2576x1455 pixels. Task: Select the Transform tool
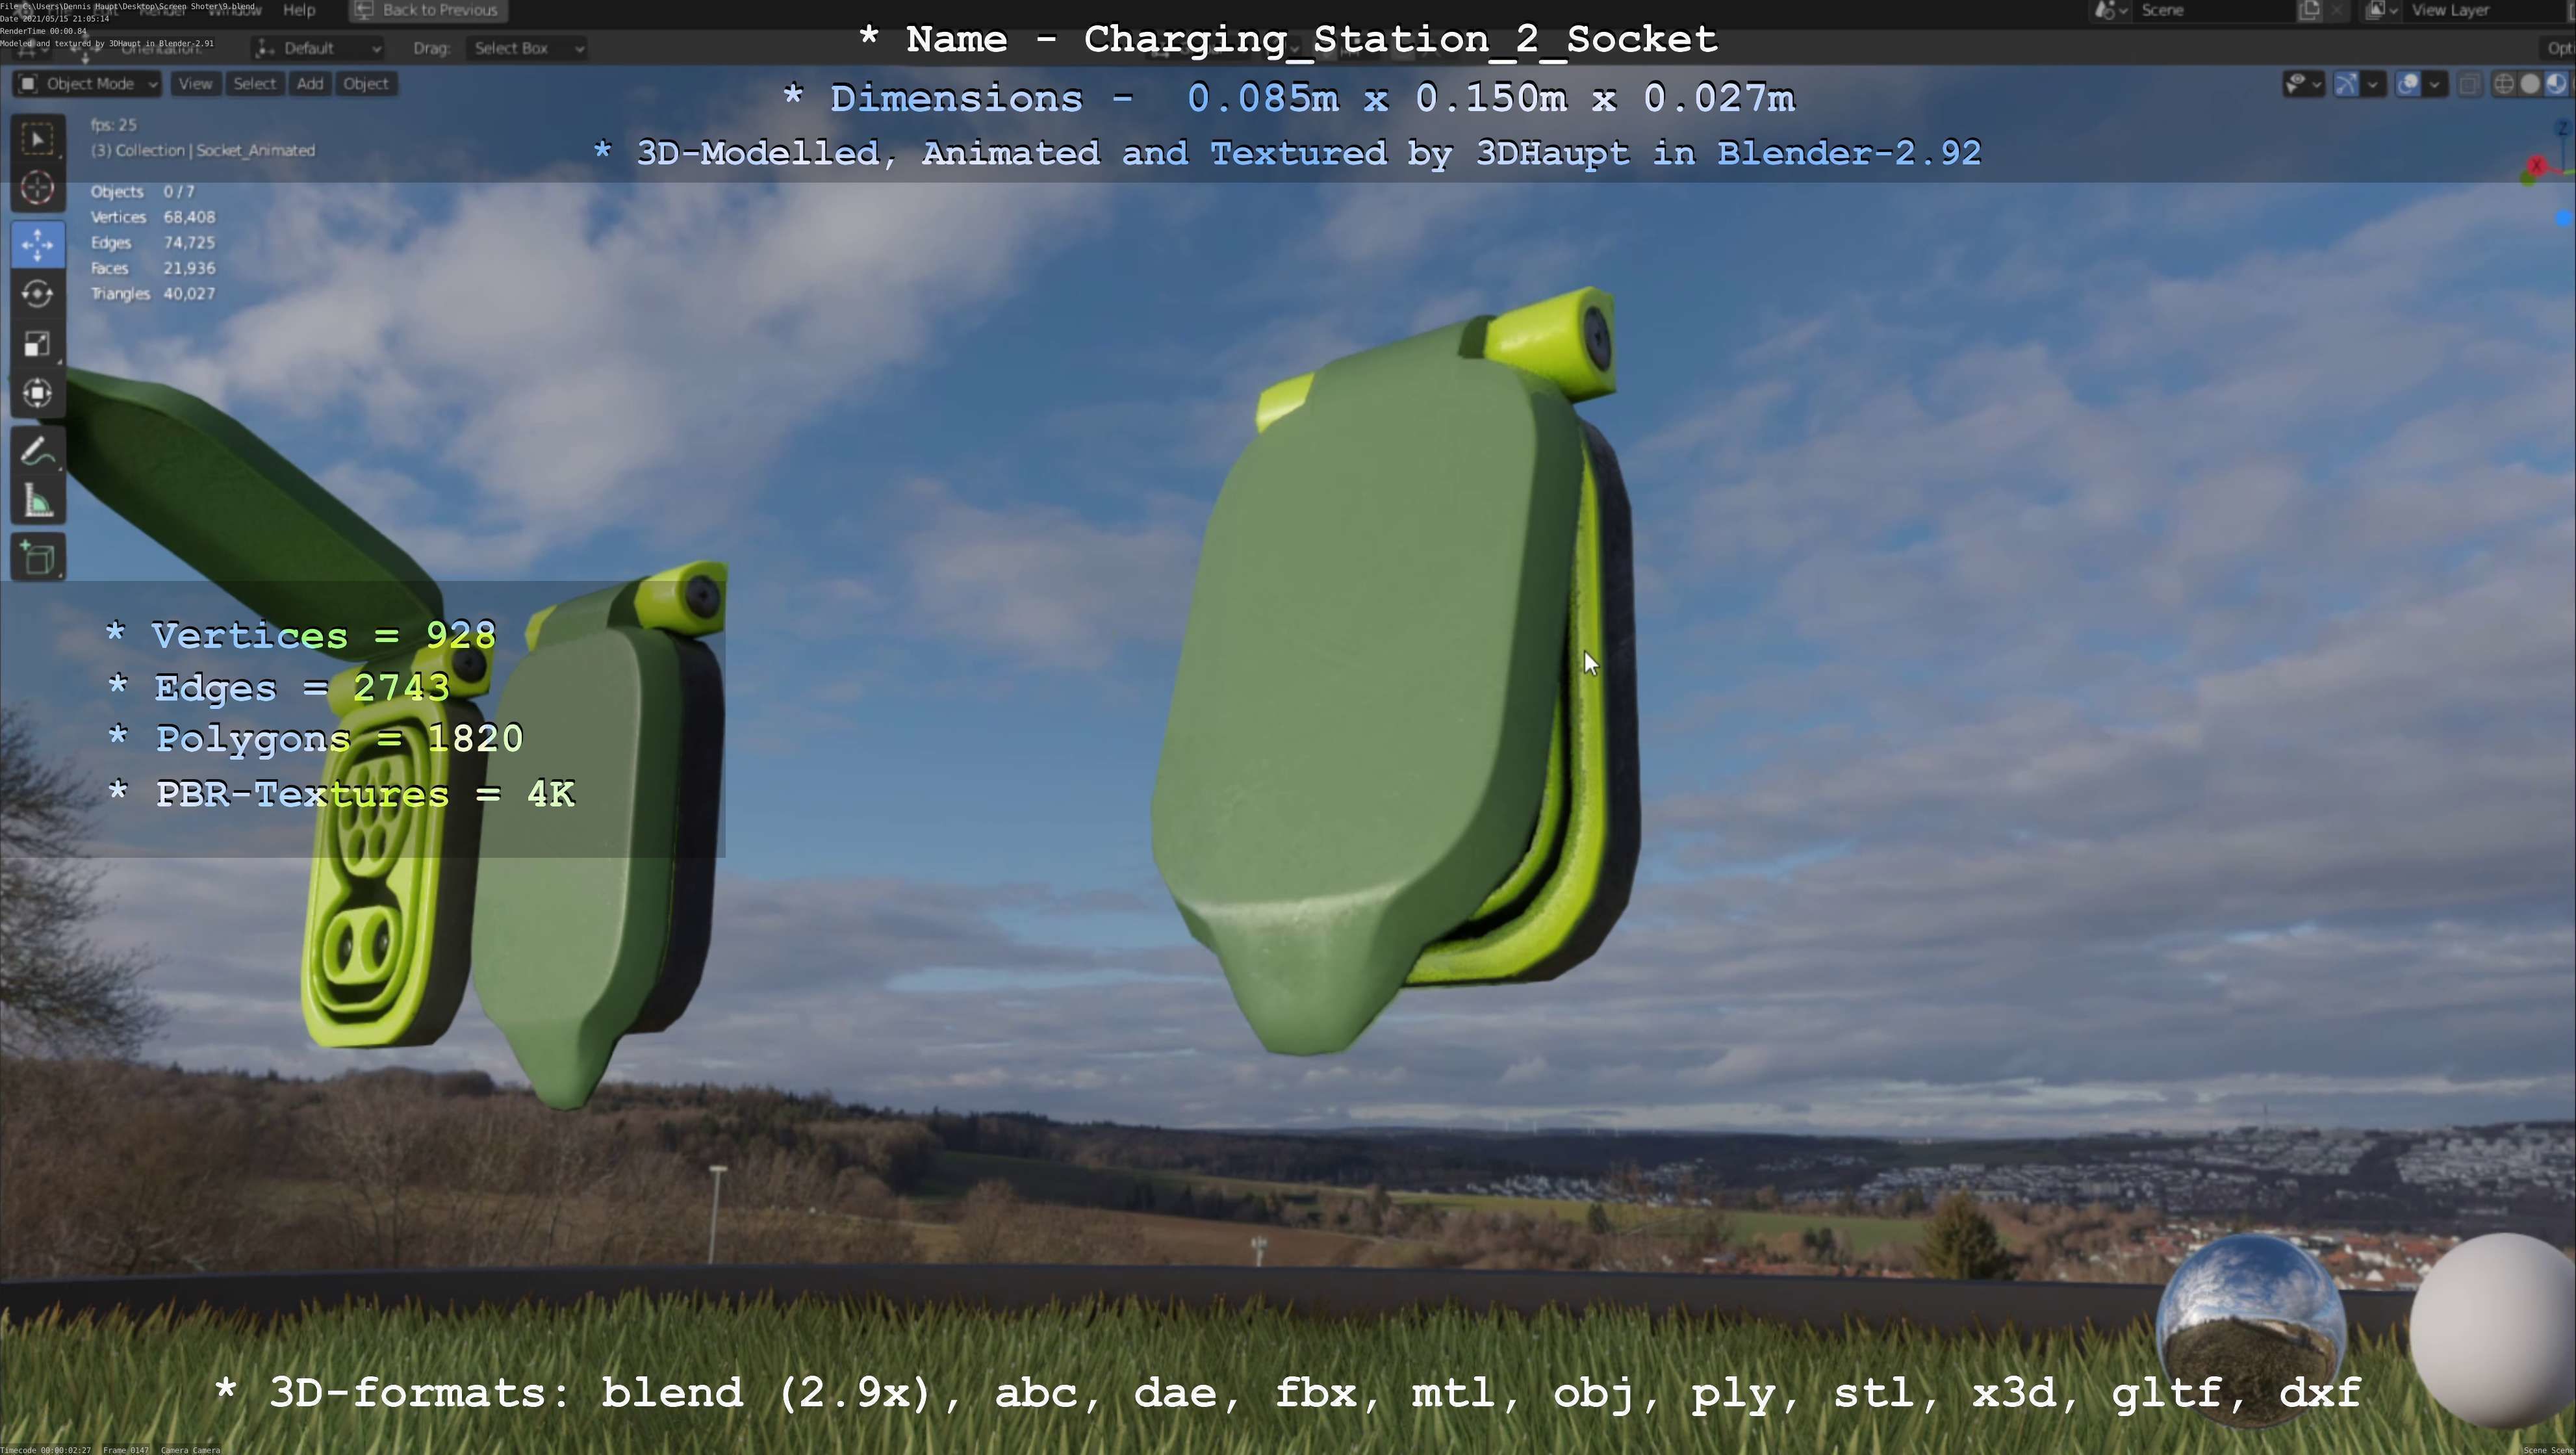click(x=38, y=393)
